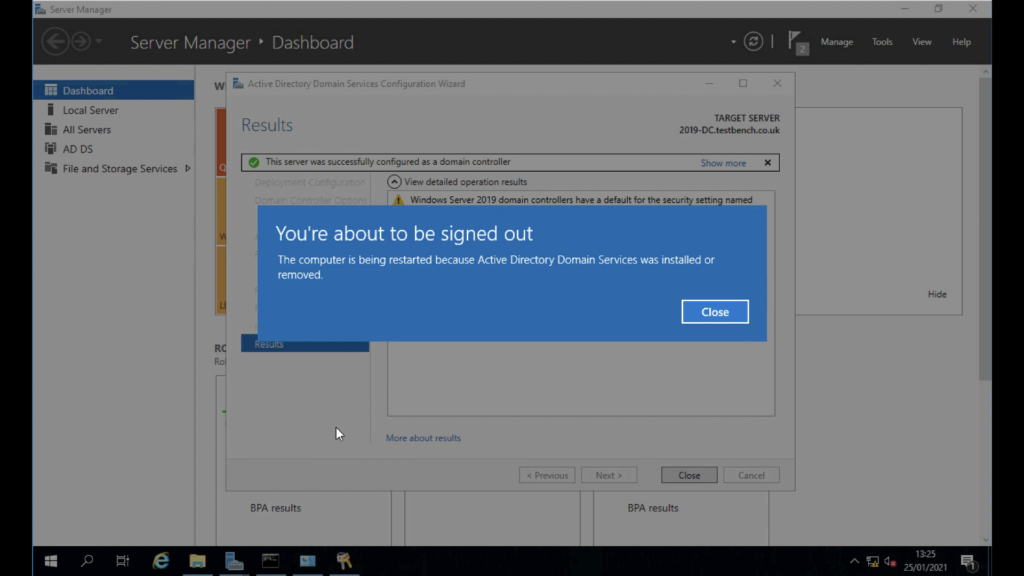Screen dimensions: 1024x576
Task: Click the AD DS icon in sidebar
Action: [x=50, y=149]
